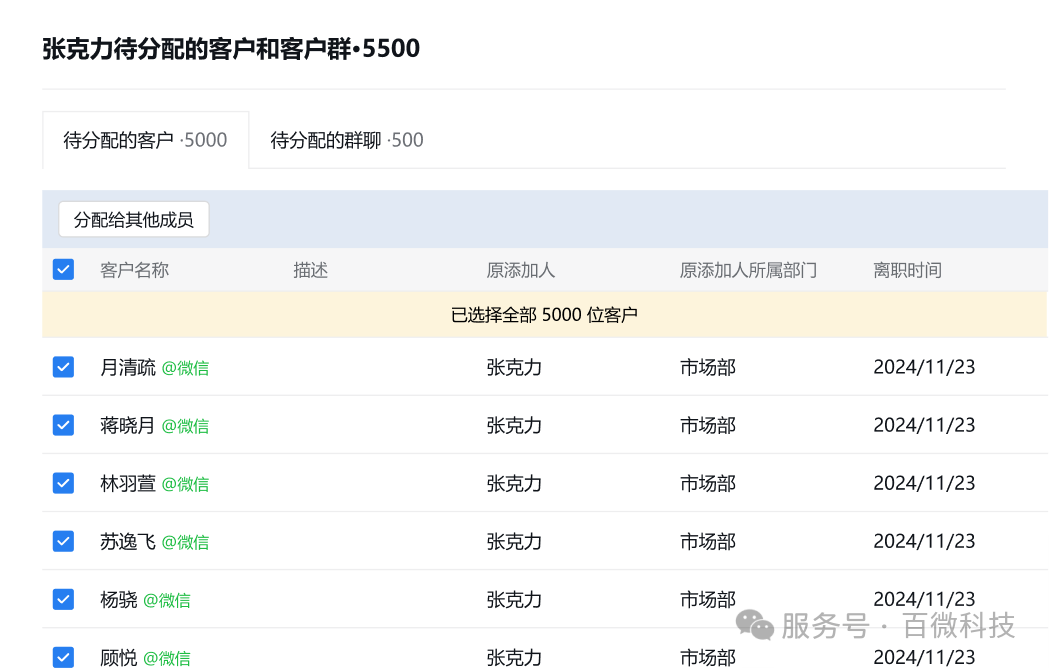Click the 描述 column header
This screenshot has width=1049, height=668.
311,270
